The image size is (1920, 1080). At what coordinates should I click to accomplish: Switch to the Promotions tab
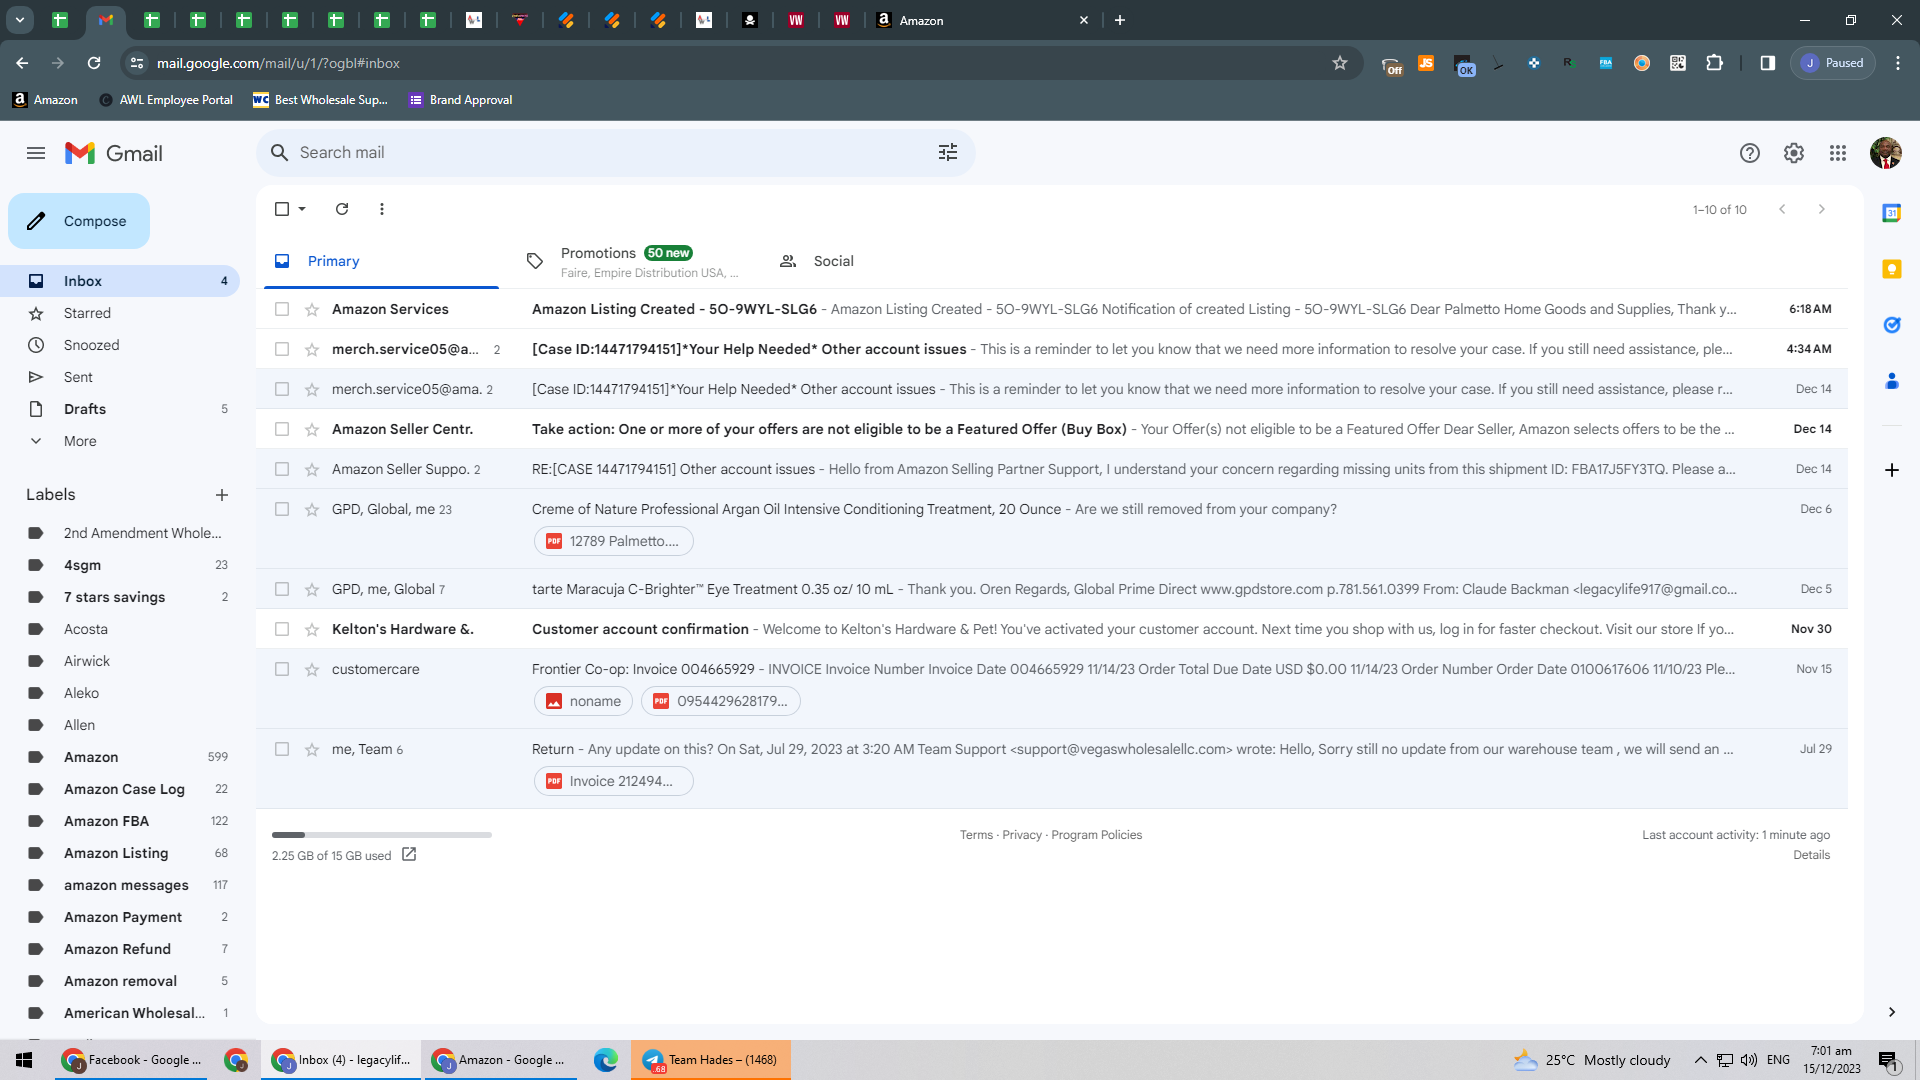[x=634, y=261]
